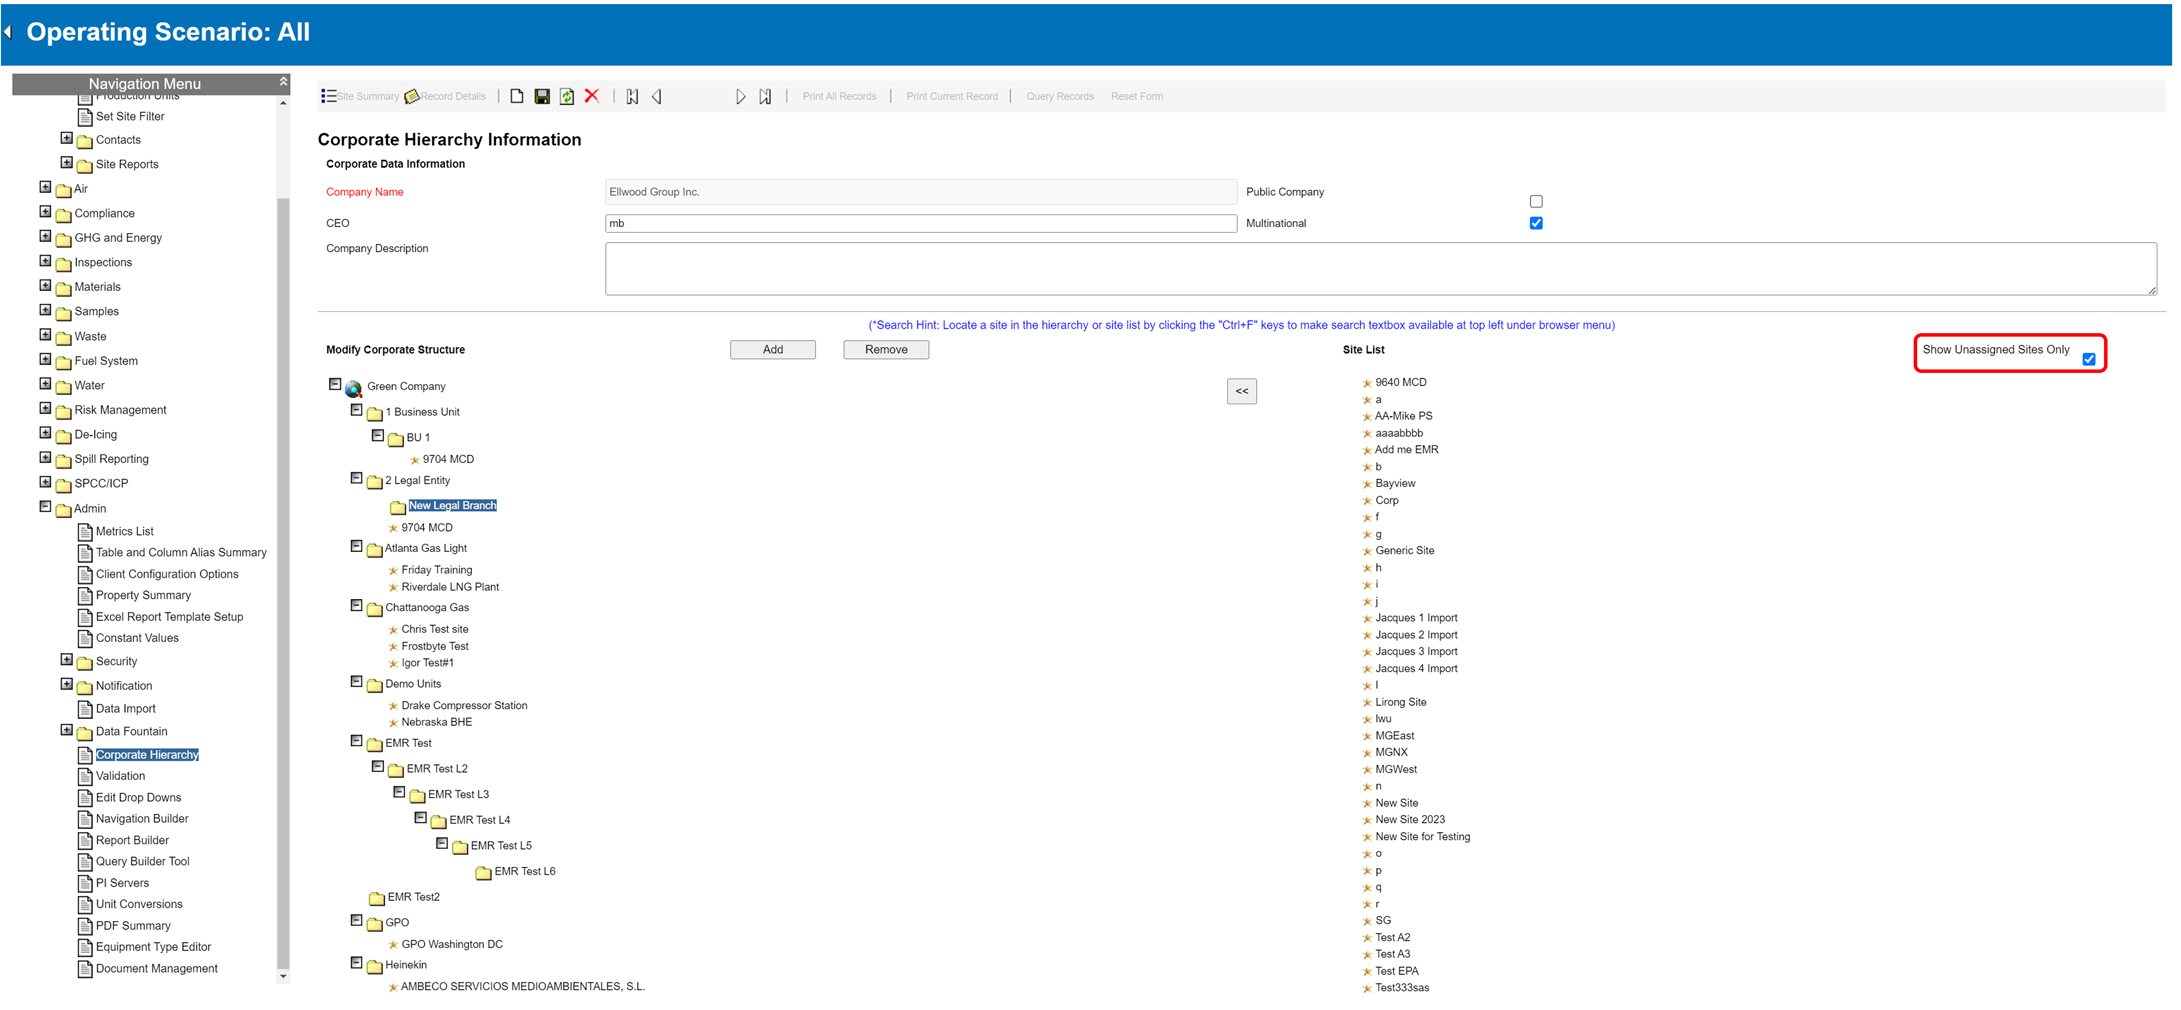This screenshot has width=2181, height=1010.
Task: Disable Show Unassigned Sites Only
Action: tap(2089, 359)
